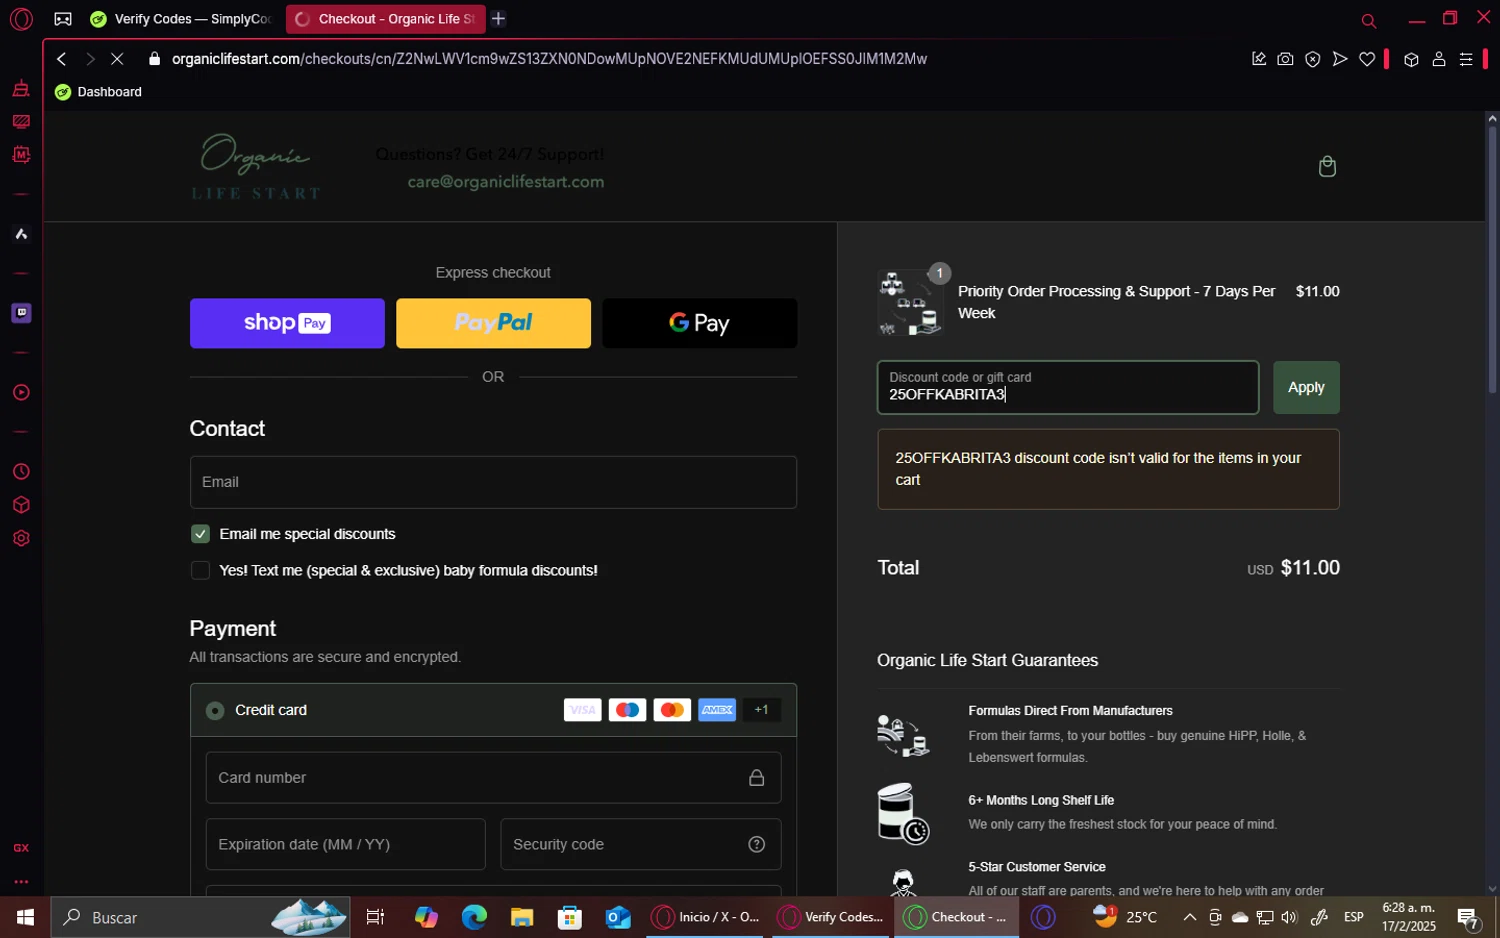Pay with PayPal button
Viewport: 1500px width, 938px height.
pyautogui.click(x=493, y=323)
